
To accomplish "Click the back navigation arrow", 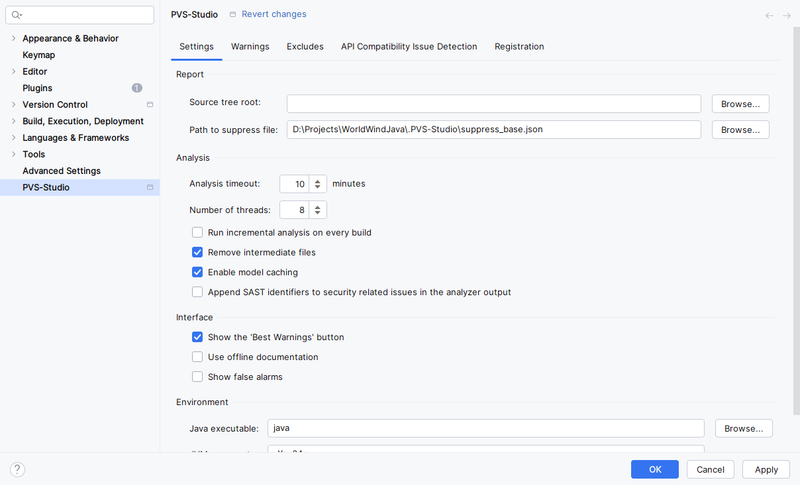I will pyautogui.click(x=769, y=15).
